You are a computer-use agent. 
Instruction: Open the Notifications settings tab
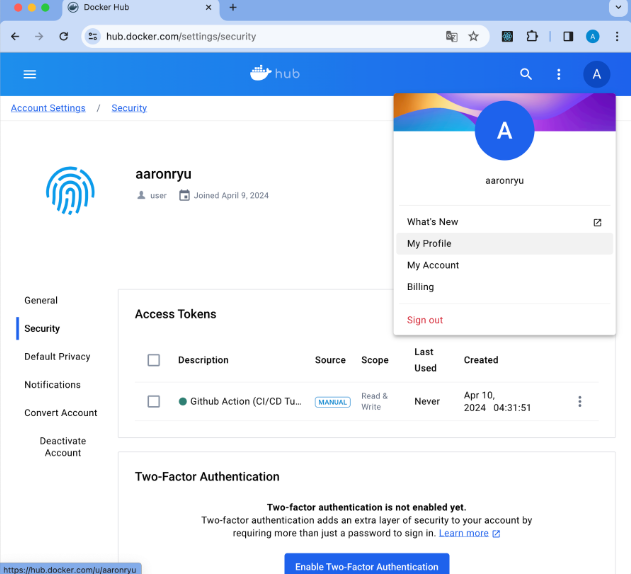tap(52, 385)
